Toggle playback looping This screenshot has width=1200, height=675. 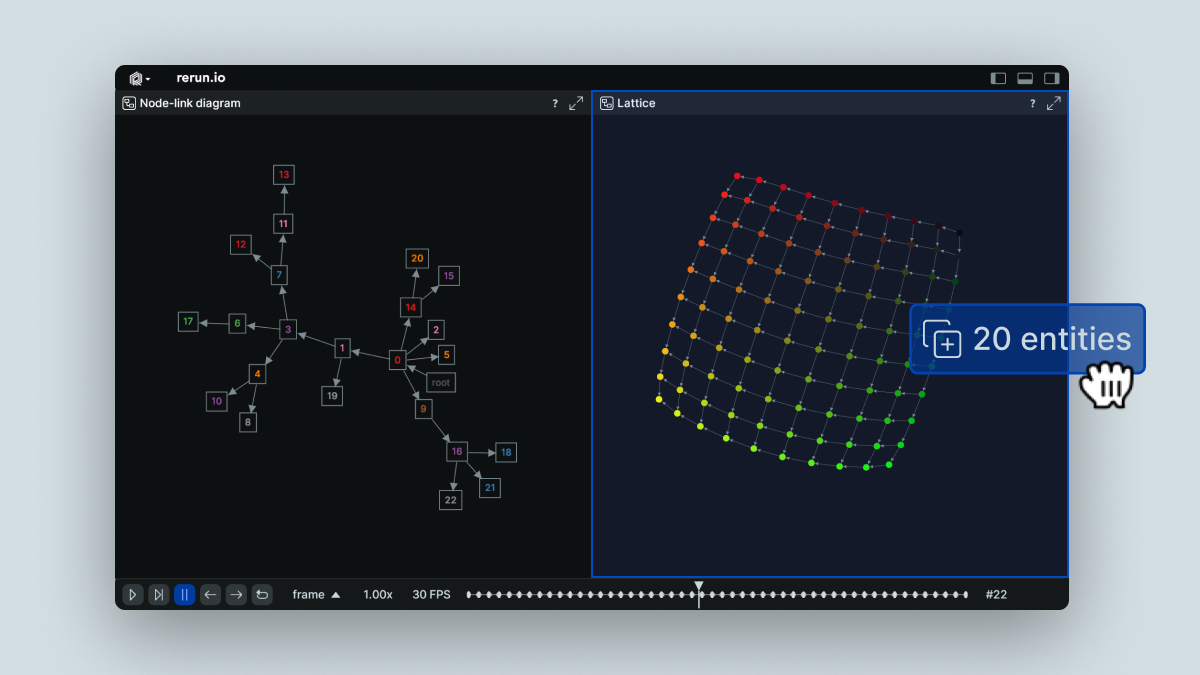tap(262, 595)
